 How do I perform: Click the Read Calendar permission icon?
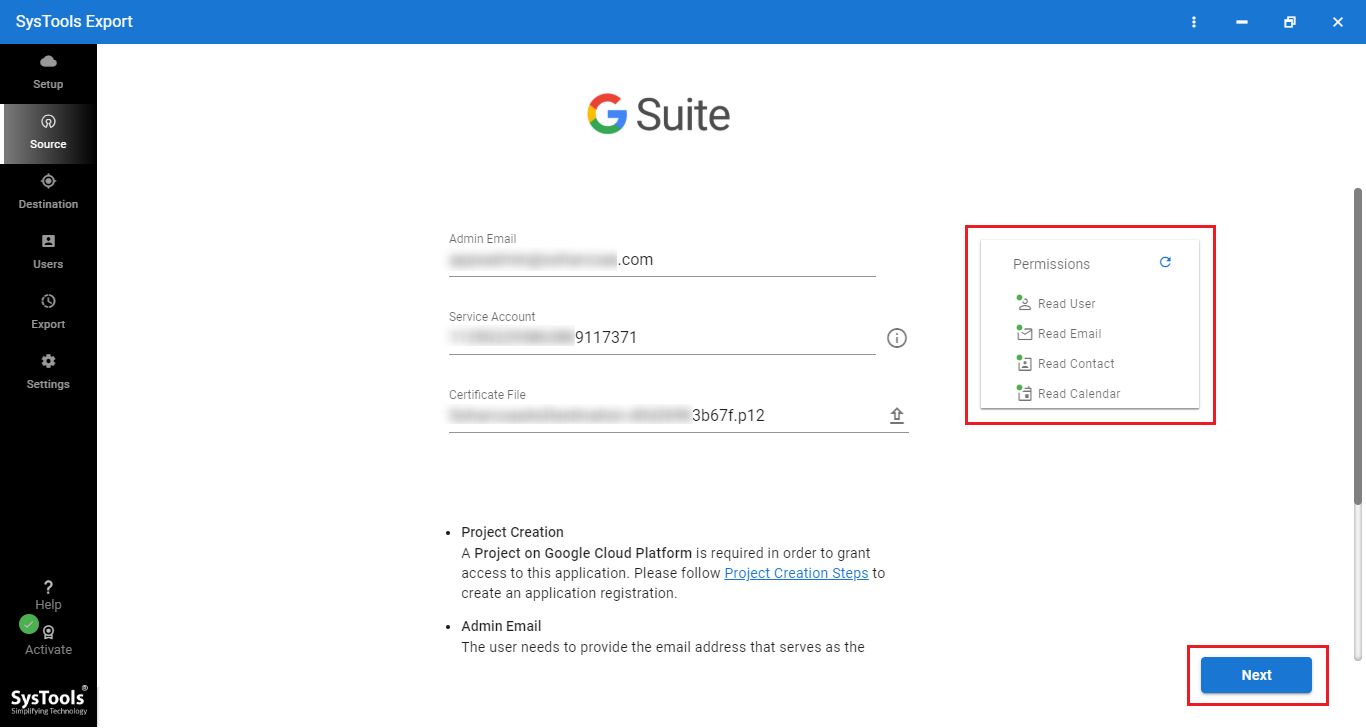click(1024, 393)
